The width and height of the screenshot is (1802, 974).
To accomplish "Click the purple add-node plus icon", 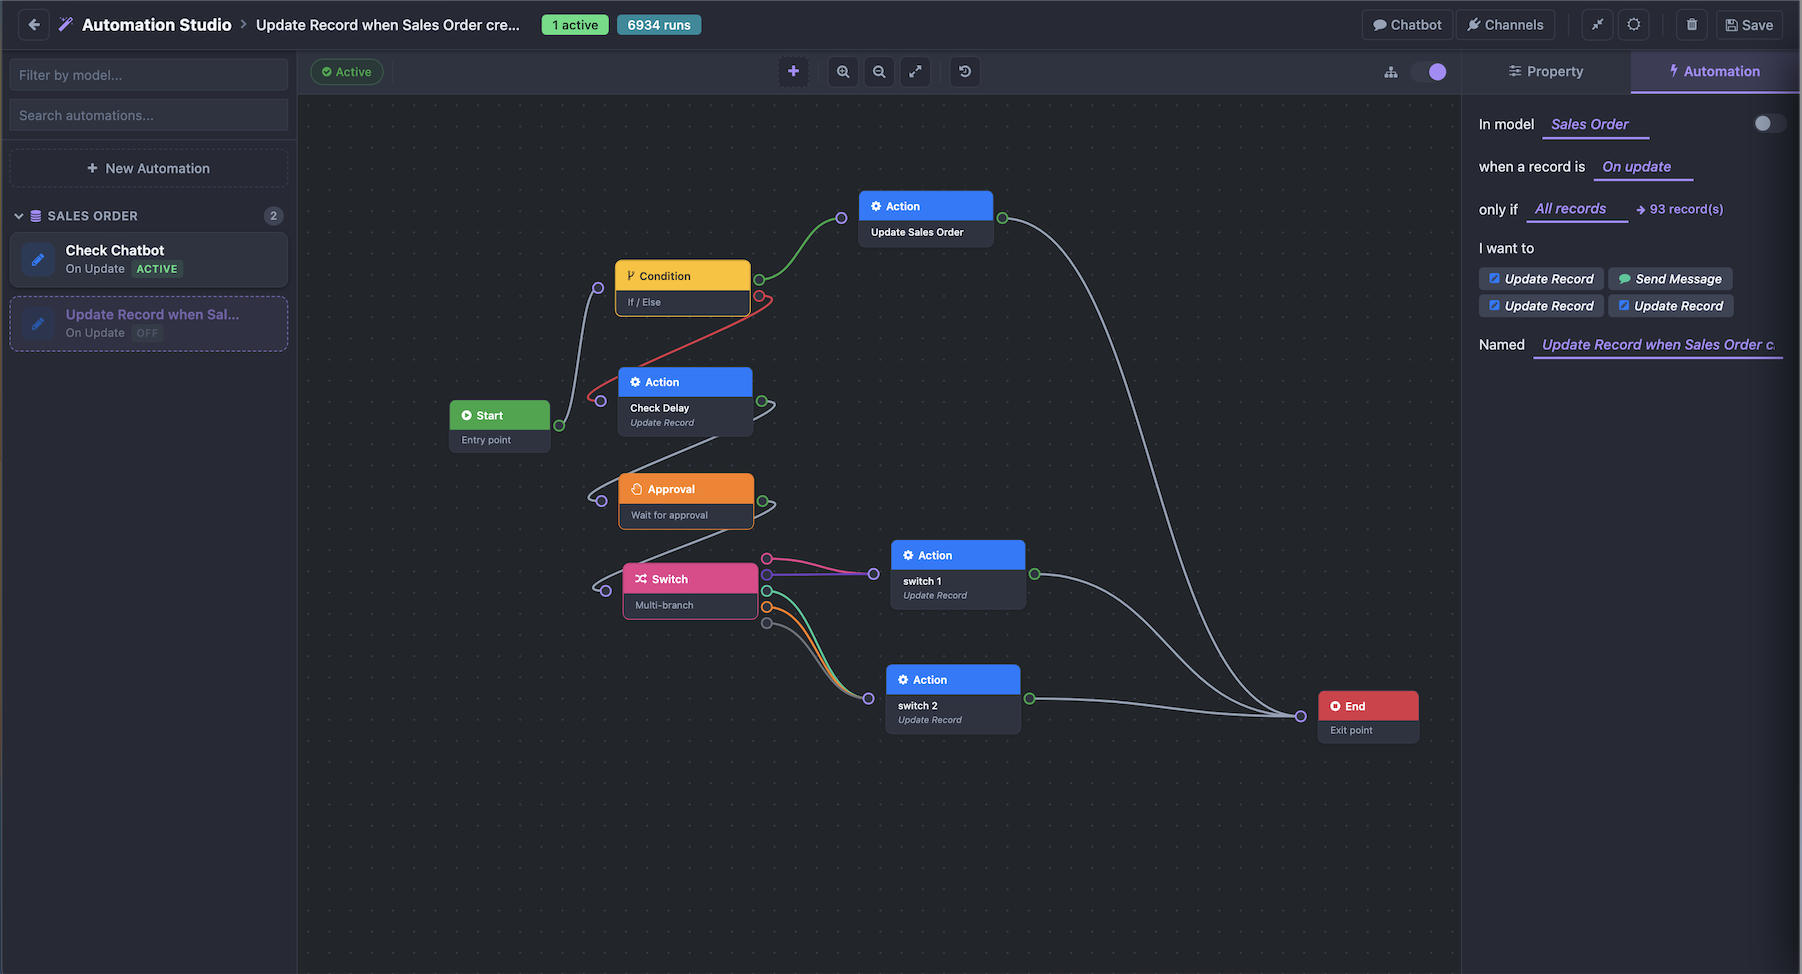I will point(793,71).
